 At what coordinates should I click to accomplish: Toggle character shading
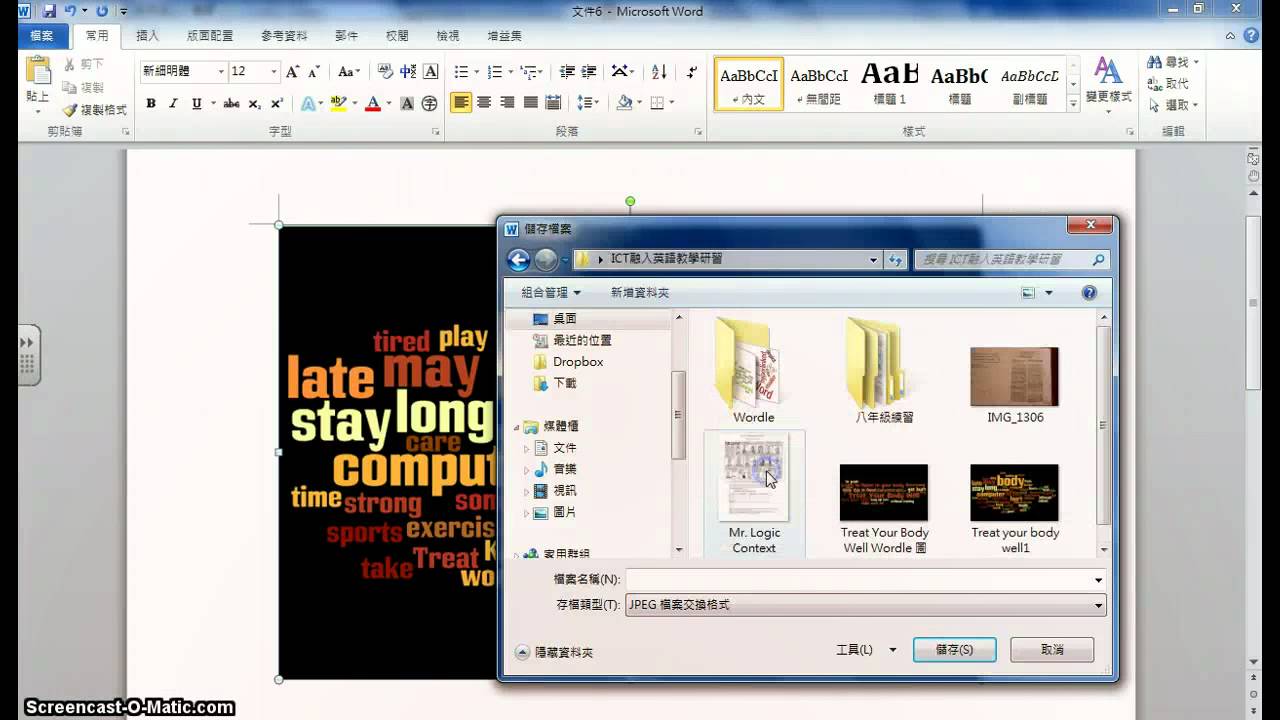(x=407, y=103)
